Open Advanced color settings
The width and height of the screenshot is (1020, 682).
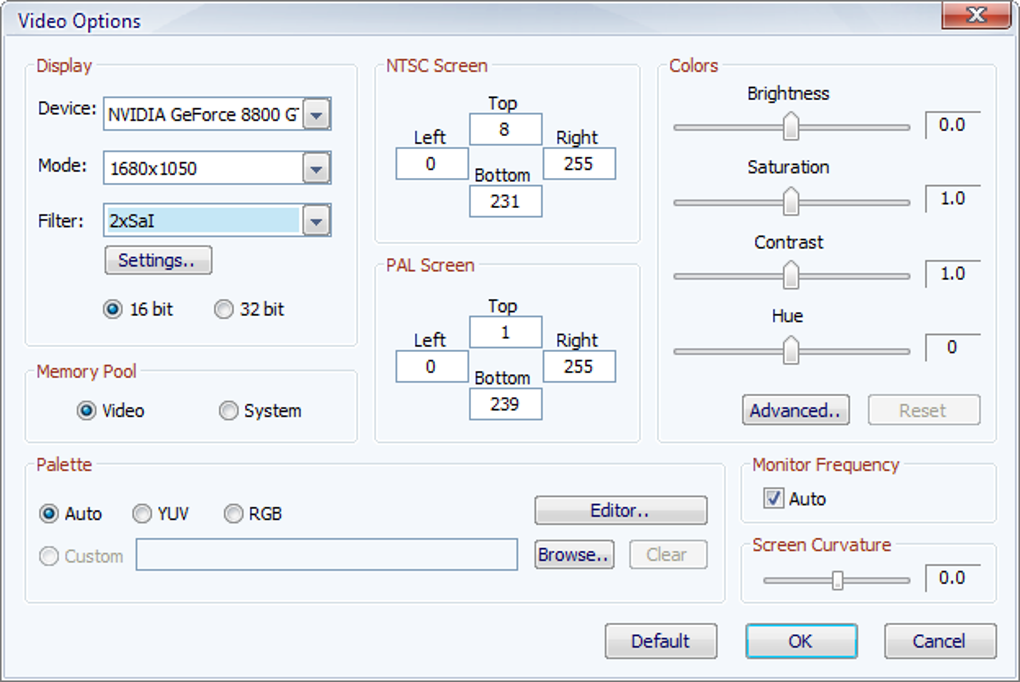[796, 410]
